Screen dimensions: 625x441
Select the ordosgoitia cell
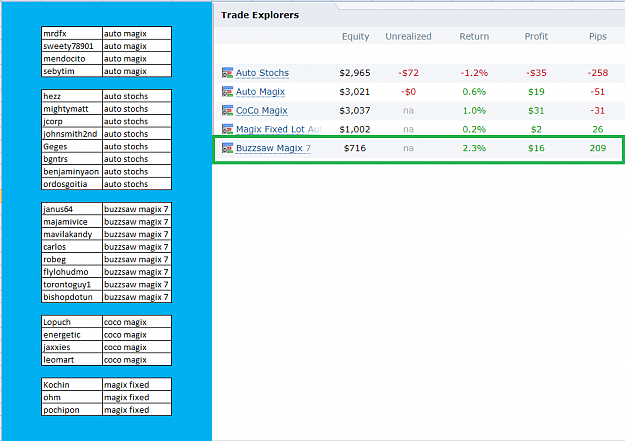point(72,184)
